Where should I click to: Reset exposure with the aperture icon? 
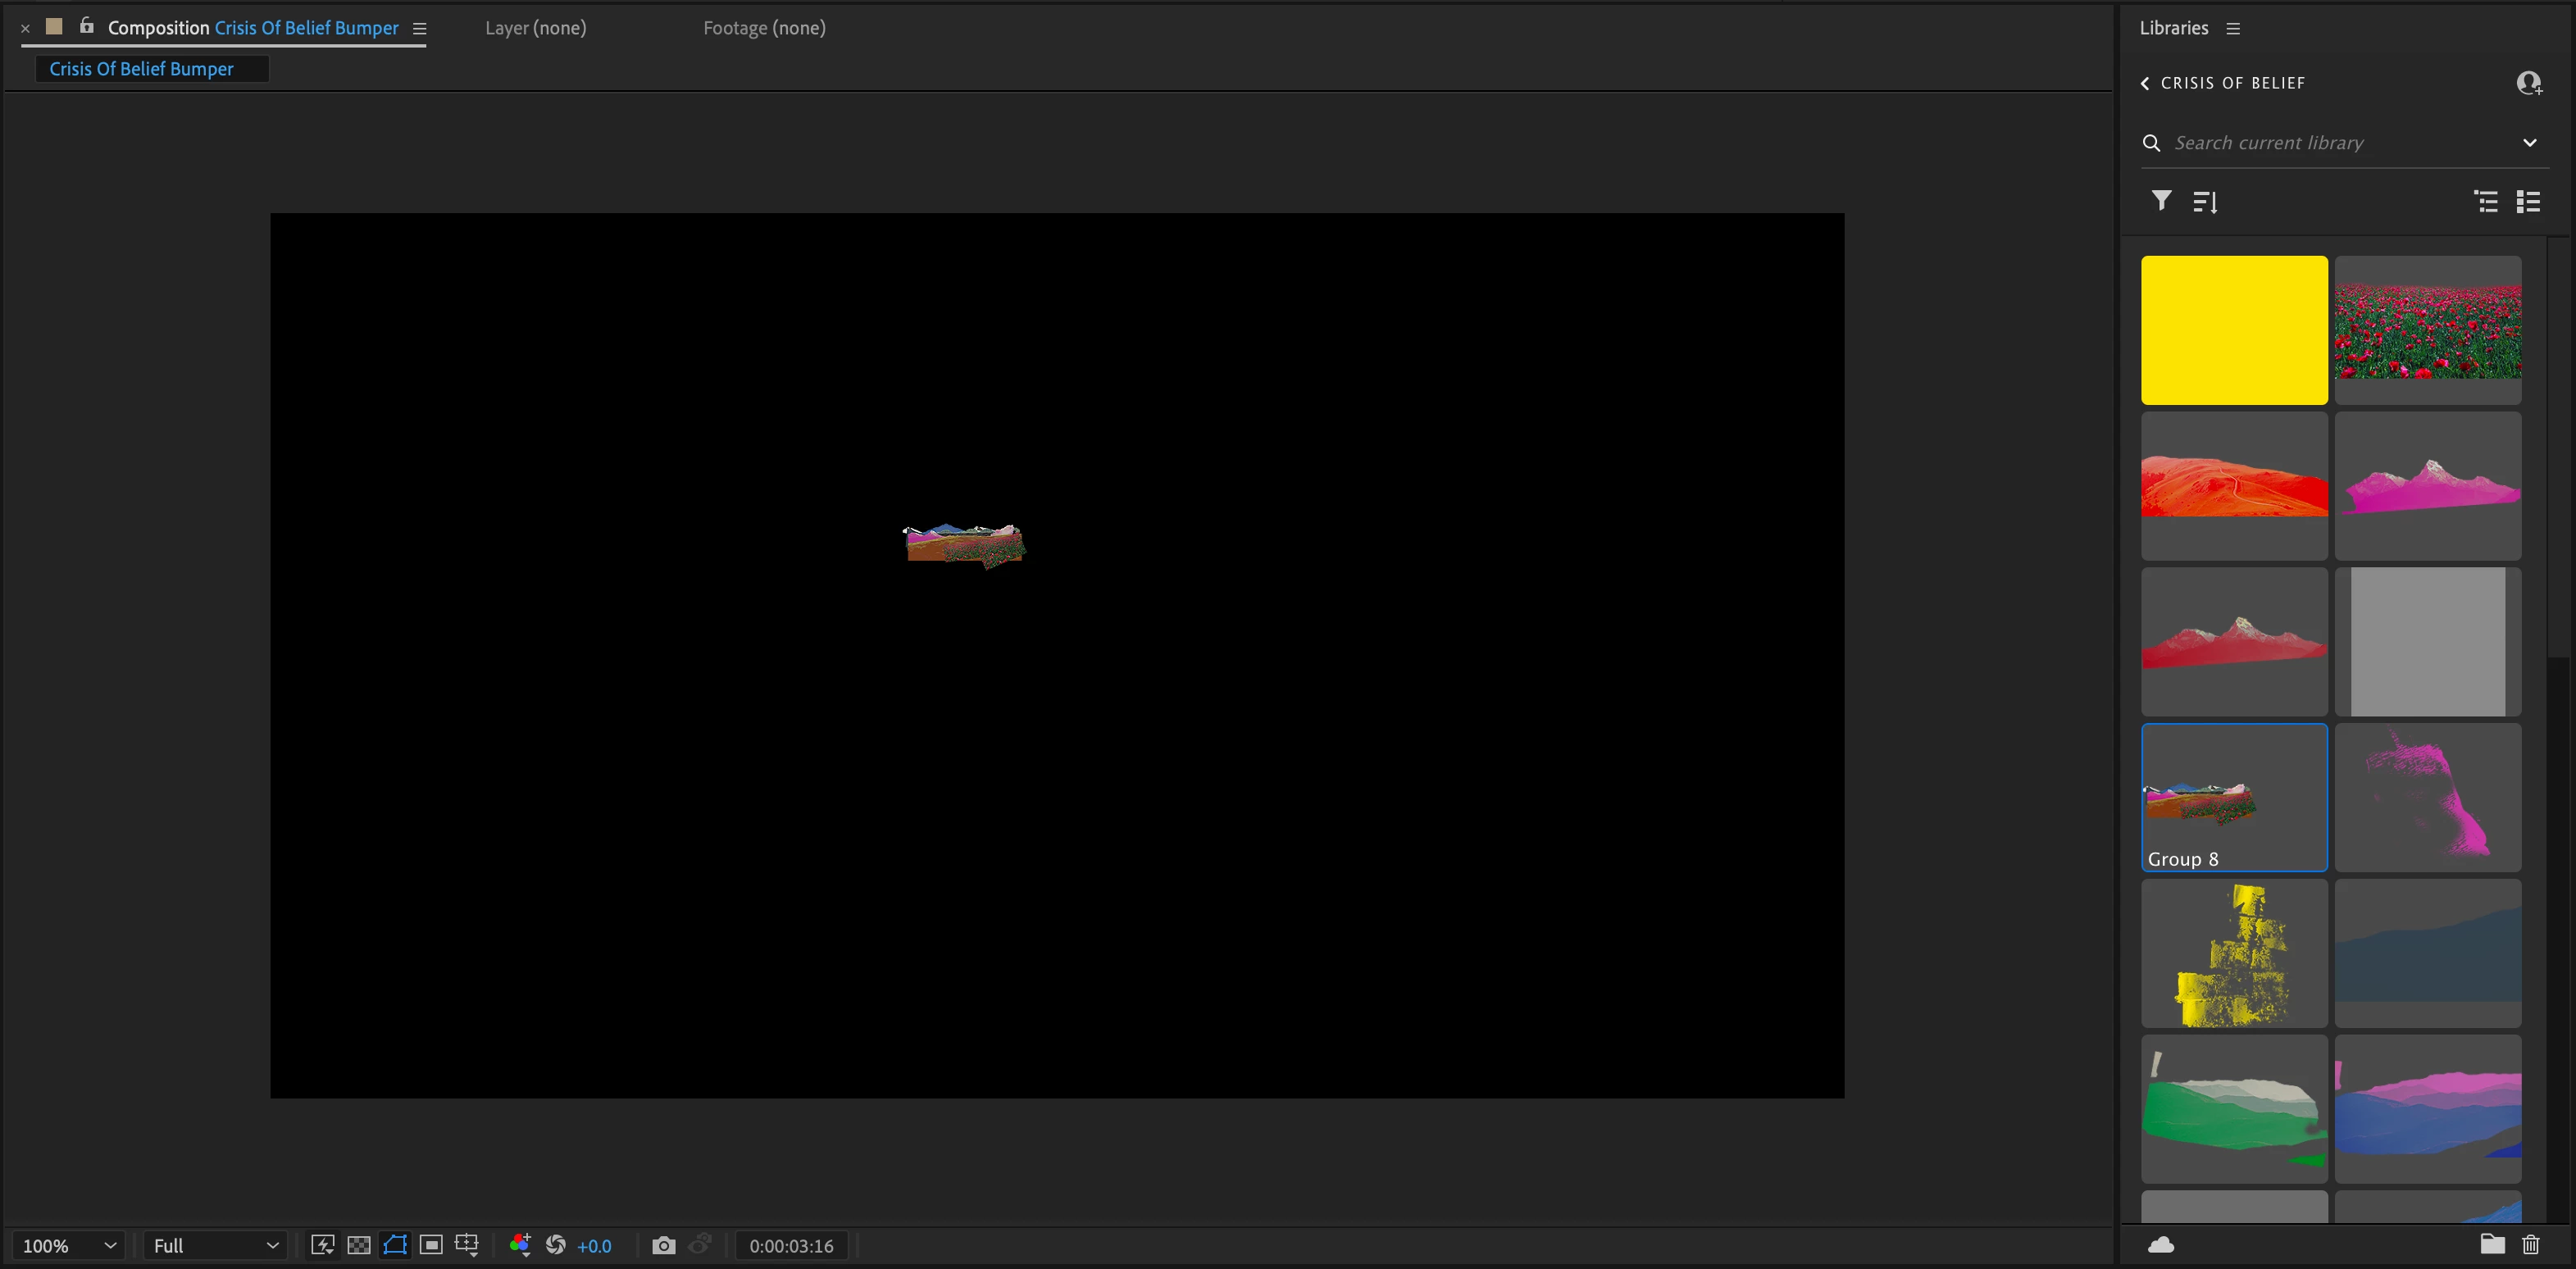[556, 1245]
